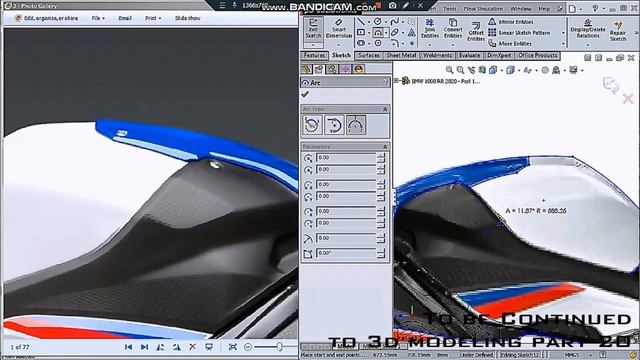Go to previous photo in gallery

tap(128, 347)
